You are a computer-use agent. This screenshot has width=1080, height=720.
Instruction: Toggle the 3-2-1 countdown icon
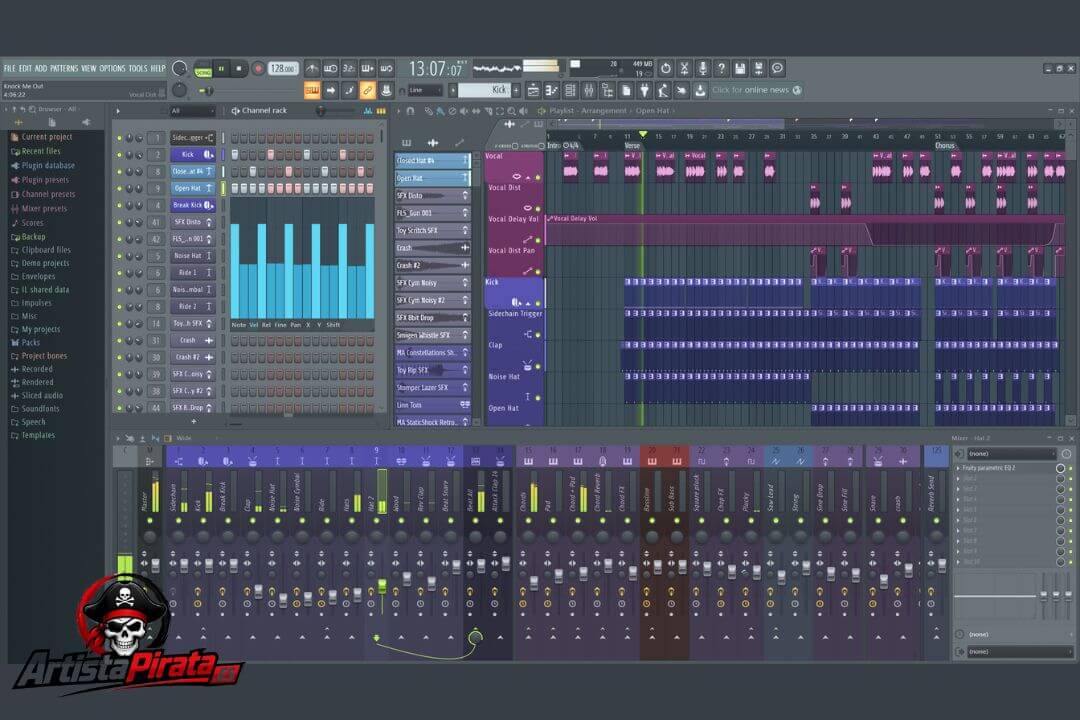coord(349,68)
